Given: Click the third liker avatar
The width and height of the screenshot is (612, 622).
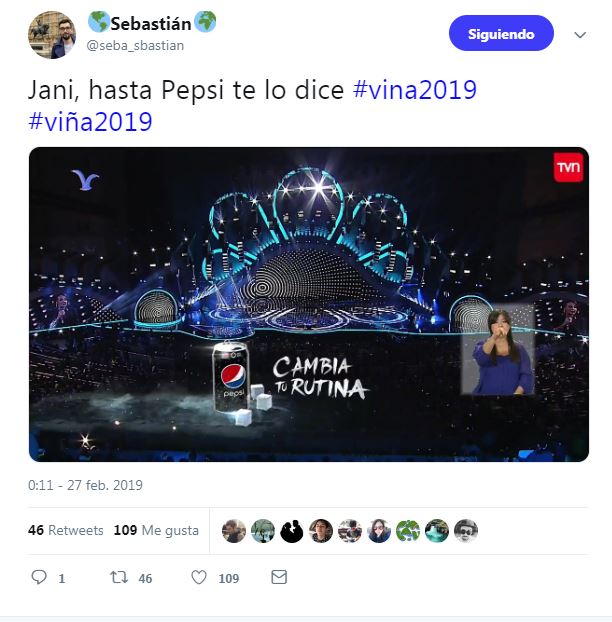Looking at the screenshot, I should pos(291,531).
